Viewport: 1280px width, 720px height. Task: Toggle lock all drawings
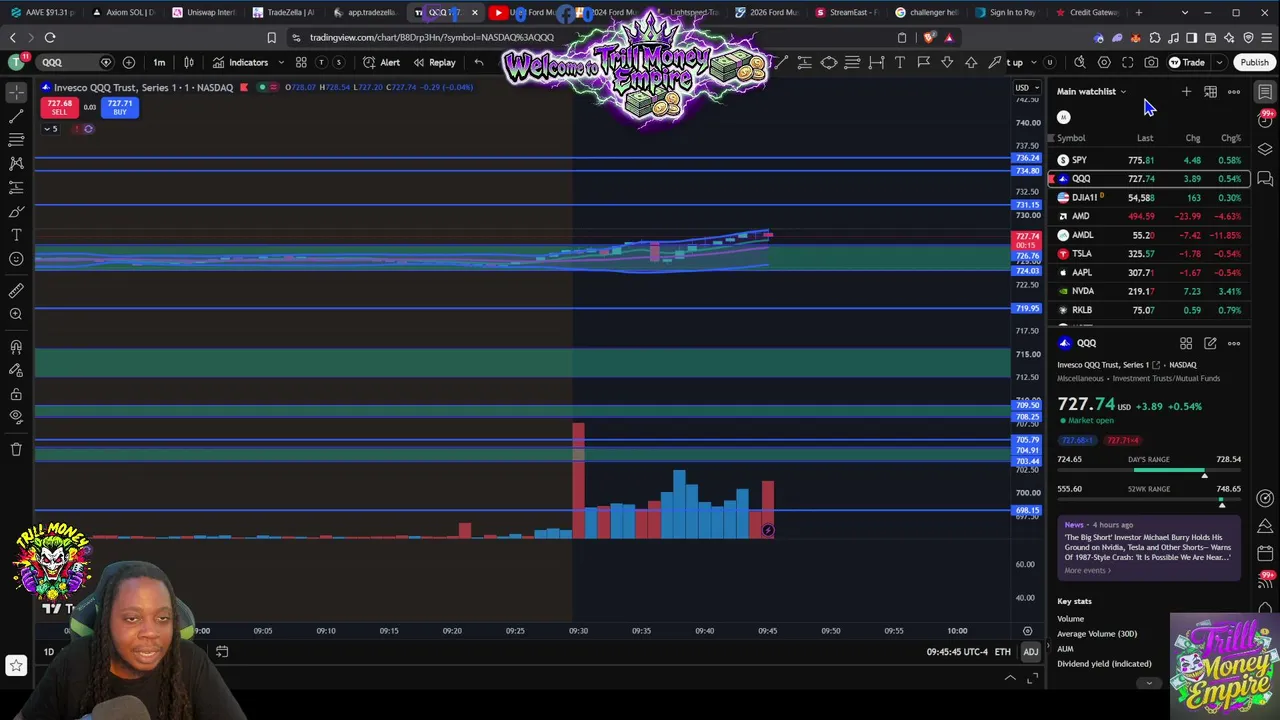pyautogui.click(x=16, y=395)
